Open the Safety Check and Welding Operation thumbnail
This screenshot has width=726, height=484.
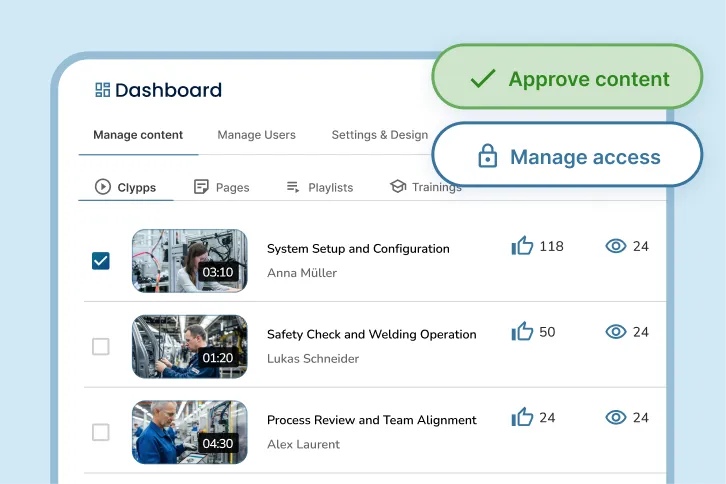pyautogui.click(x=190, y=346)
